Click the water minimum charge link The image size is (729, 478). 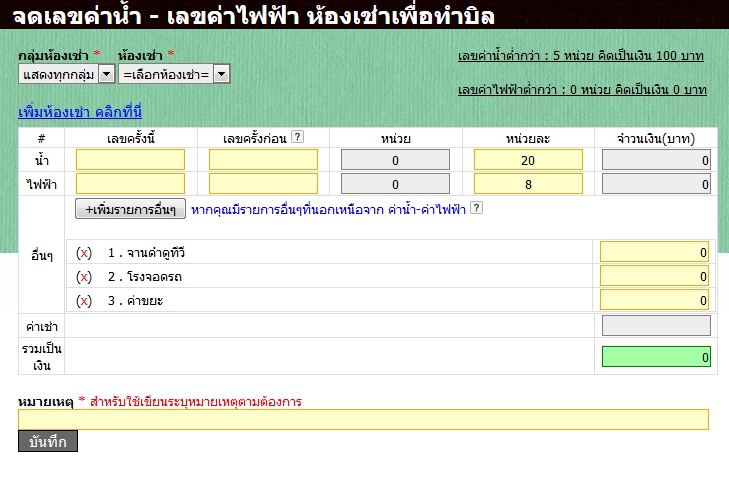(x=580, y=55)
